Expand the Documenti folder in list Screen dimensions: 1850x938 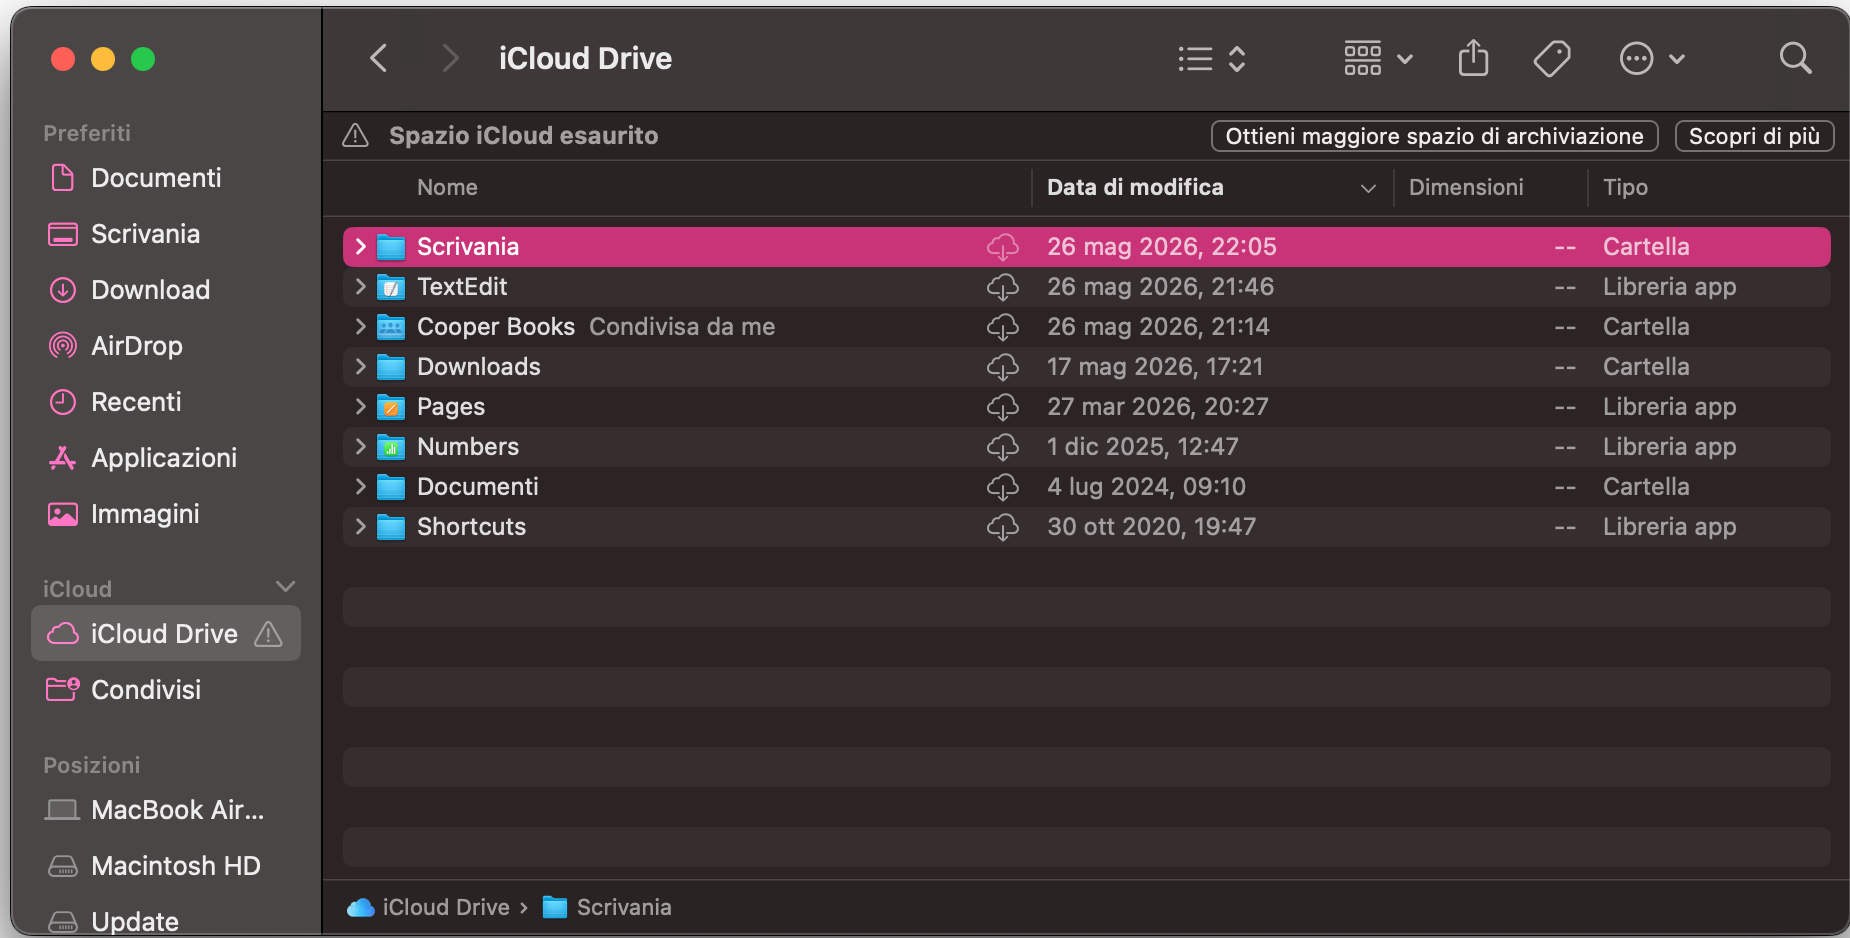click(x=361, y=486)
